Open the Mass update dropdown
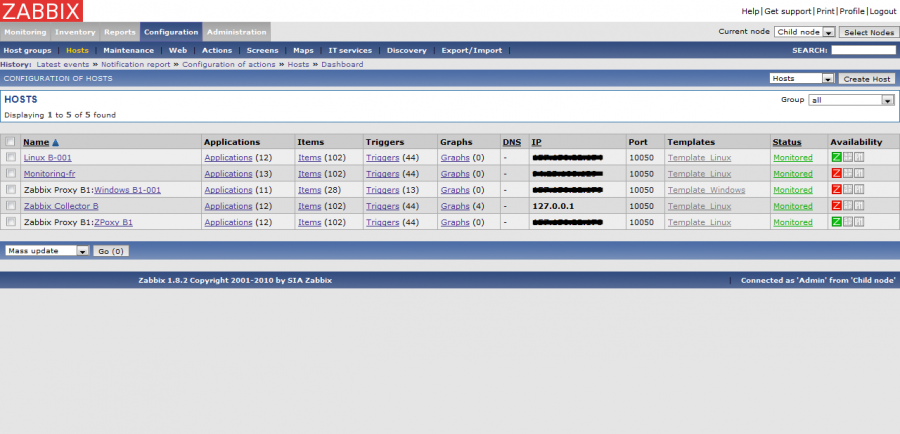The width and height of the screenshot is (900, 434). (x=48, y=251)
